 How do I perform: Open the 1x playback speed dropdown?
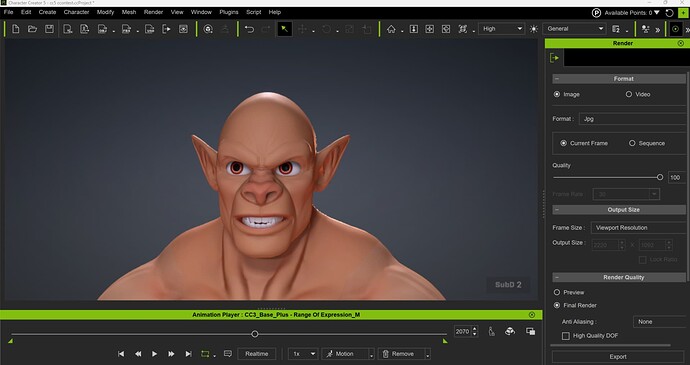[303, 354]
